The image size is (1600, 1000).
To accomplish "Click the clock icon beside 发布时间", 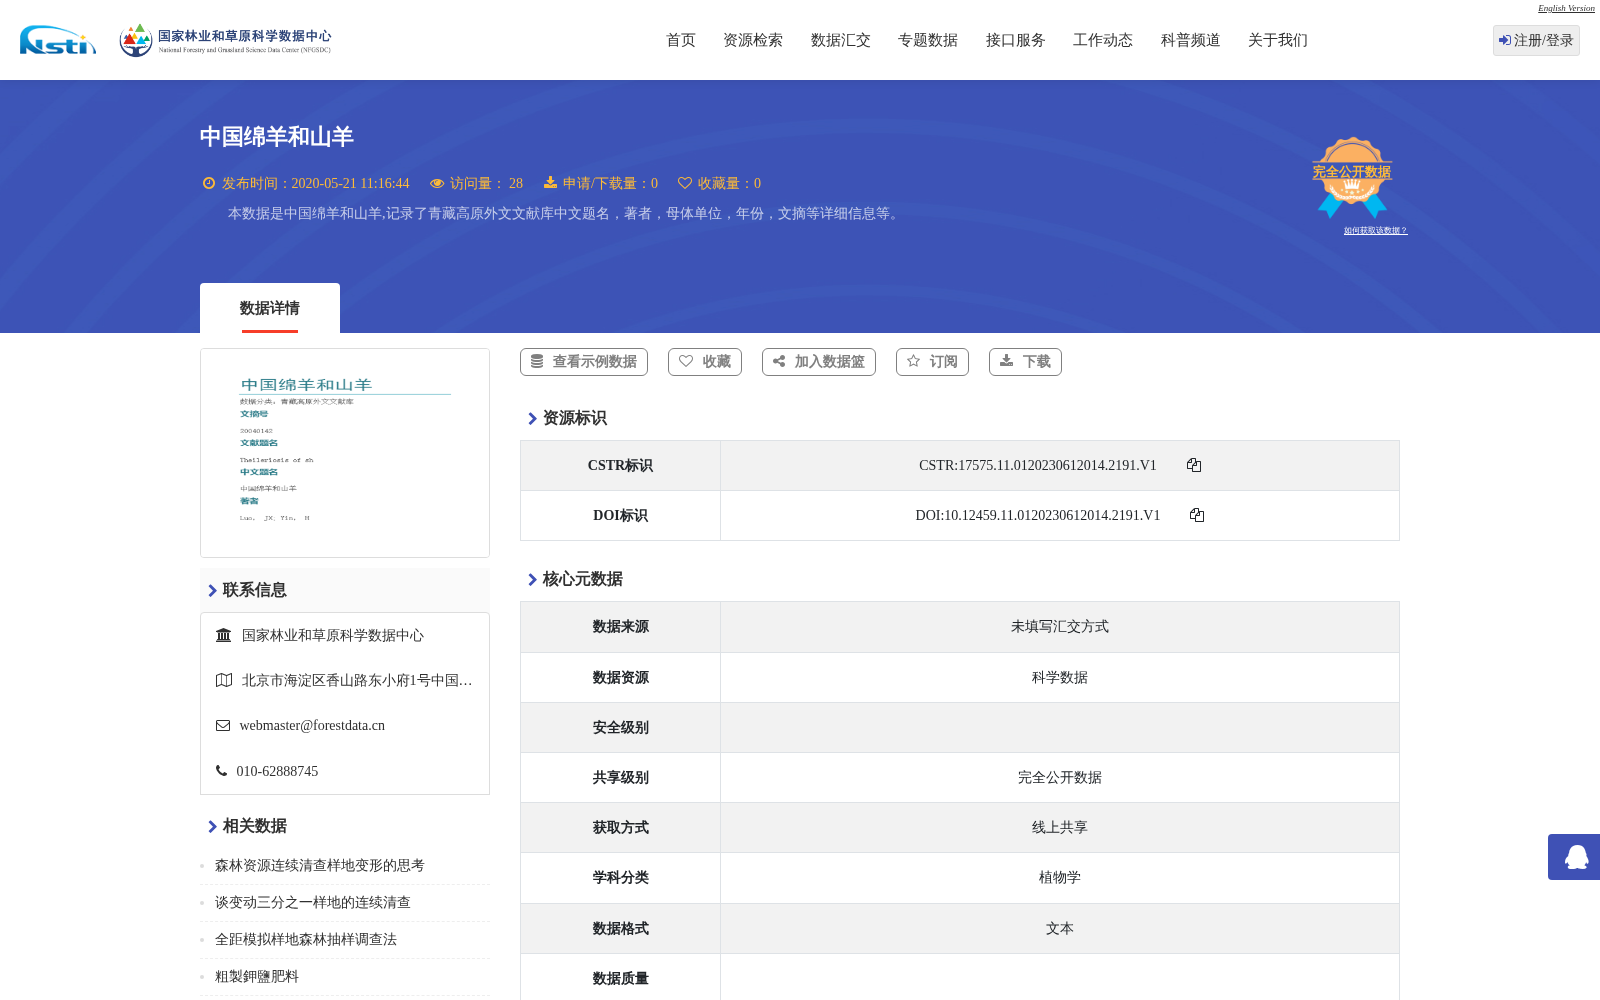I will coord(209,183).
